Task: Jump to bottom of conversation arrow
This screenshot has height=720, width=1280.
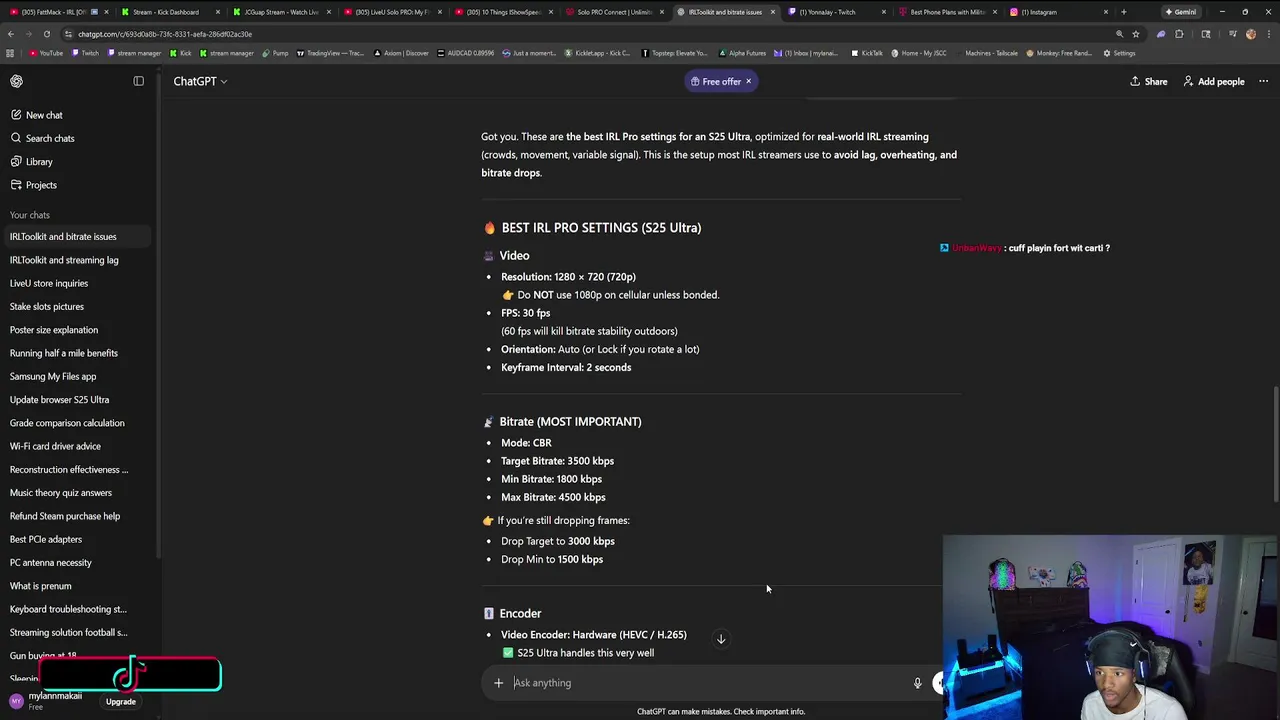Action: tap(720, 639)
